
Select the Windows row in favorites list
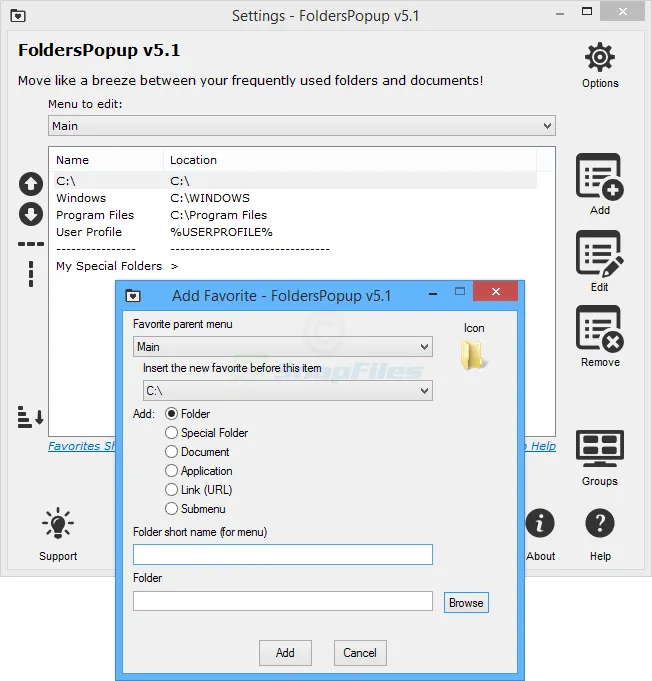pyautogui.click(x=295, y=198)
